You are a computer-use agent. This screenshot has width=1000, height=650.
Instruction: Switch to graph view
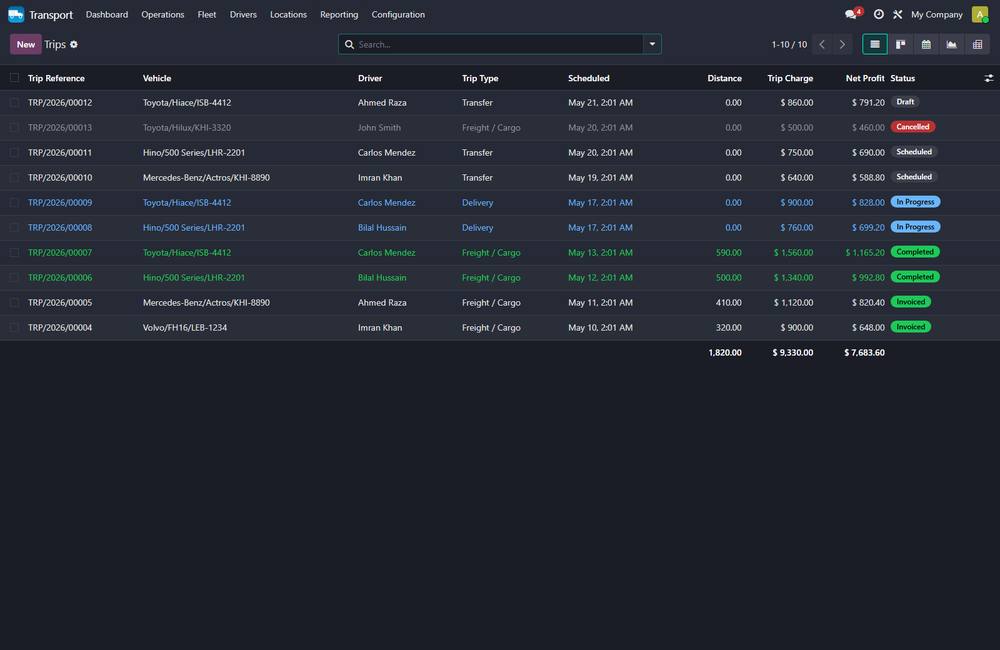[952, 44]
